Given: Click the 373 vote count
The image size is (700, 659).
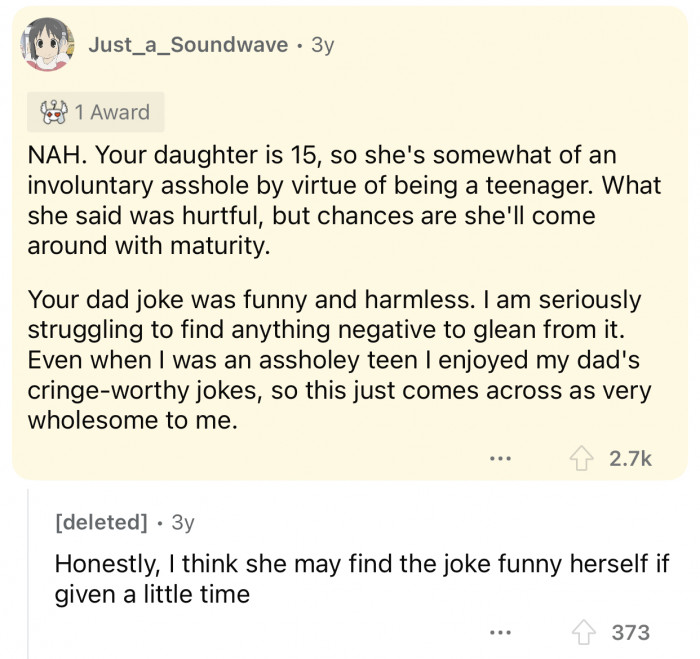Looking at the screenshot, I should (x=630, y=632).
